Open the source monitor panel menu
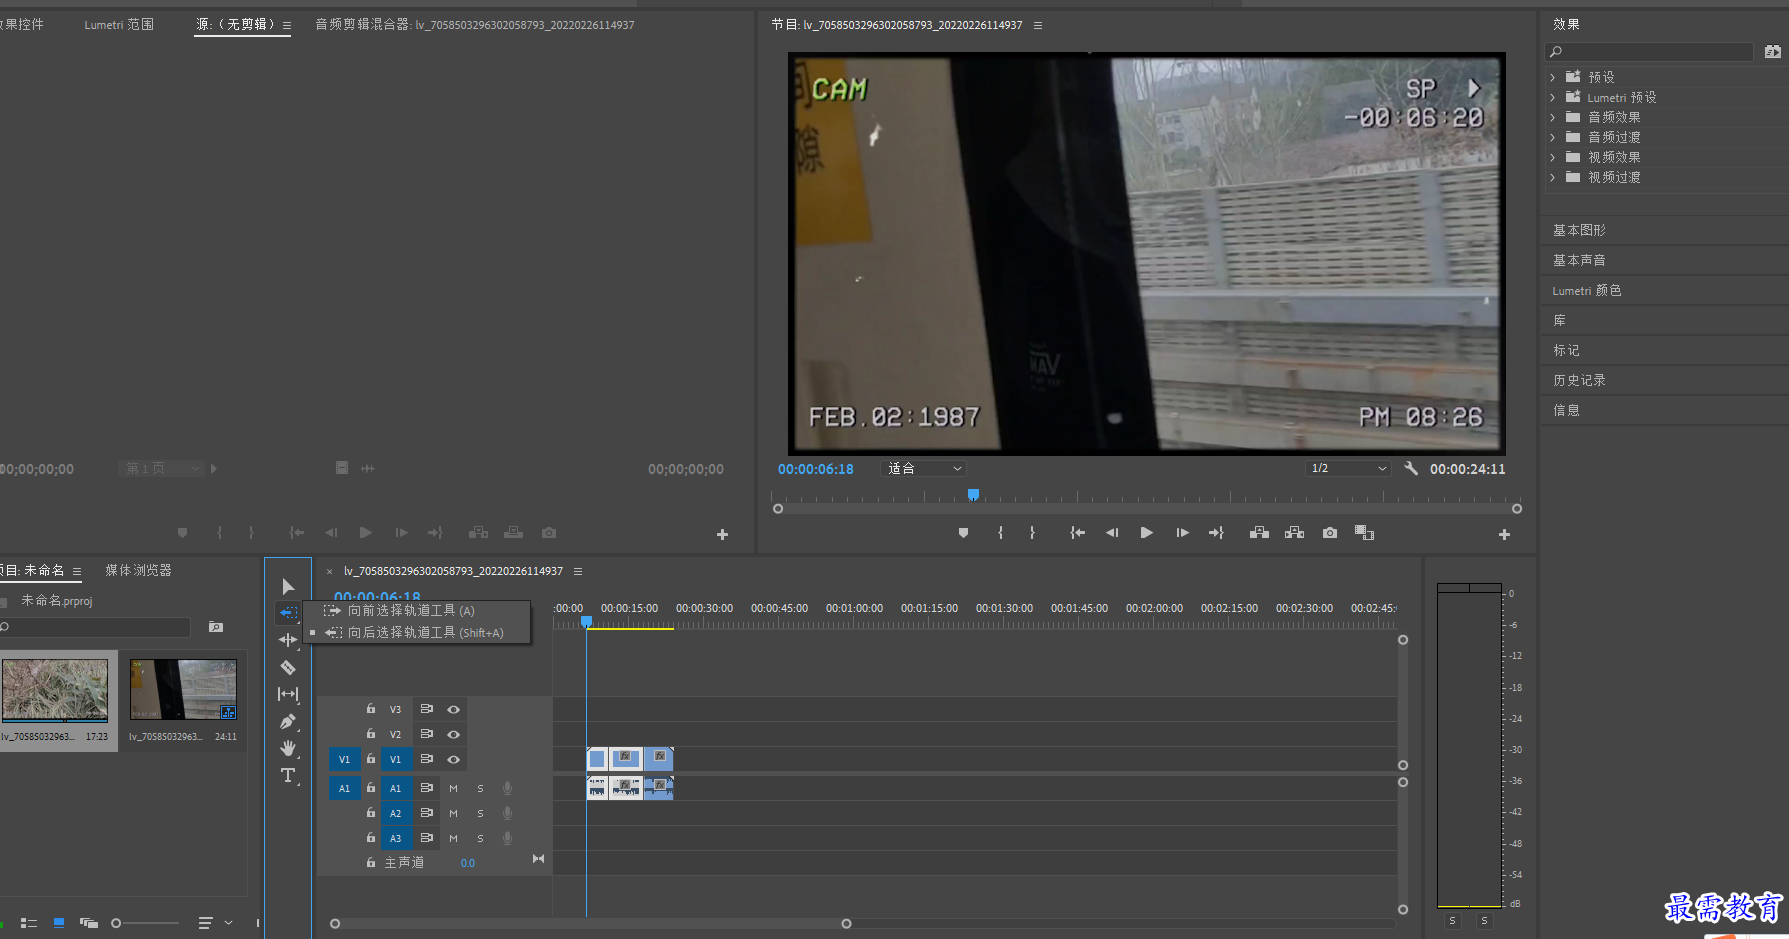 287,25
